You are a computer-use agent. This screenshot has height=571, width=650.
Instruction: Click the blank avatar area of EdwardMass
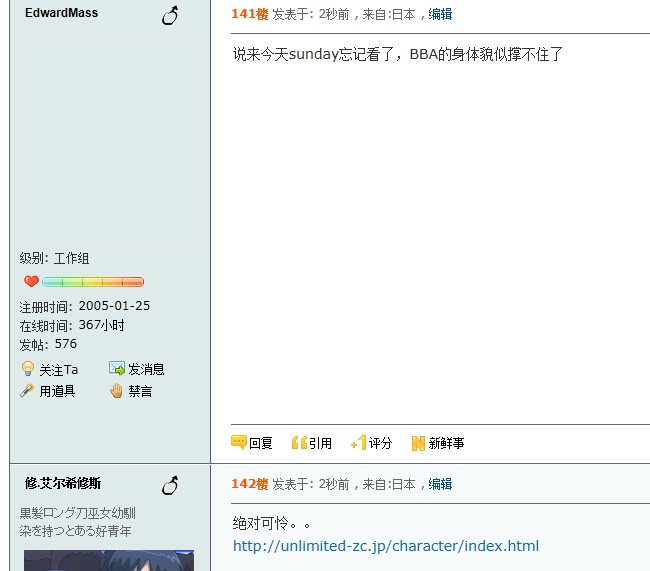click(x=113, y=138)
